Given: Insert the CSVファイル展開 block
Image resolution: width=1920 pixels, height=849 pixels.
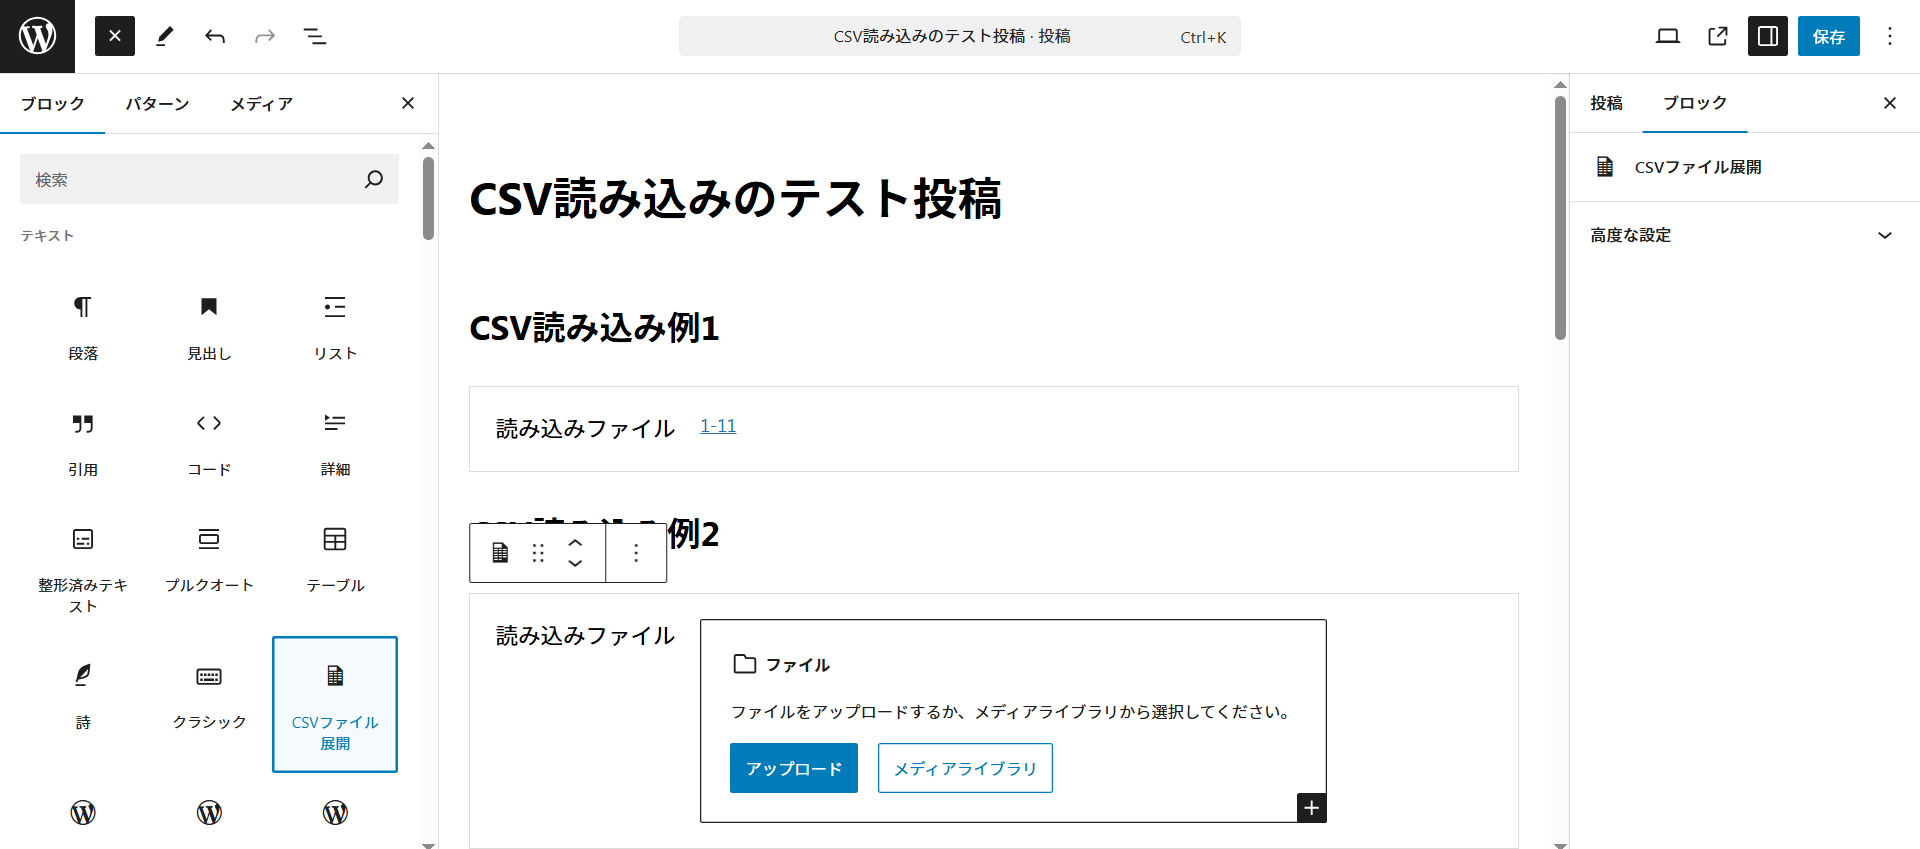Looking at the screenshot, I should point(335,704).
